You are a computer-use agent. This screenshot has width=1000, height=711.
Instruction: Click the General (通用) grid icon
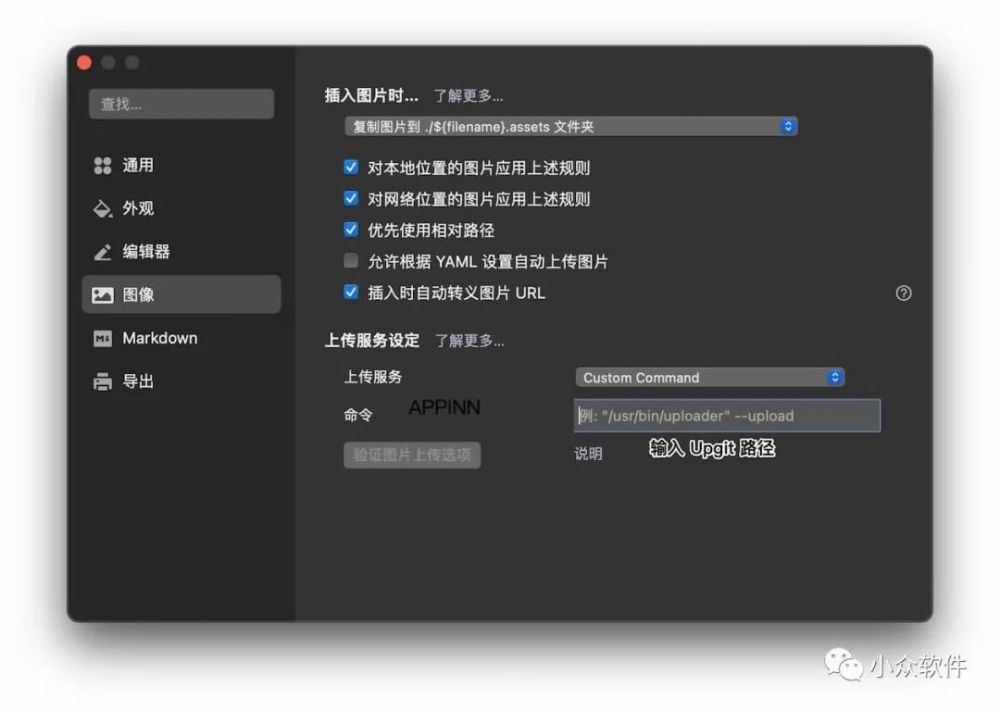click(x=102, y=165)
